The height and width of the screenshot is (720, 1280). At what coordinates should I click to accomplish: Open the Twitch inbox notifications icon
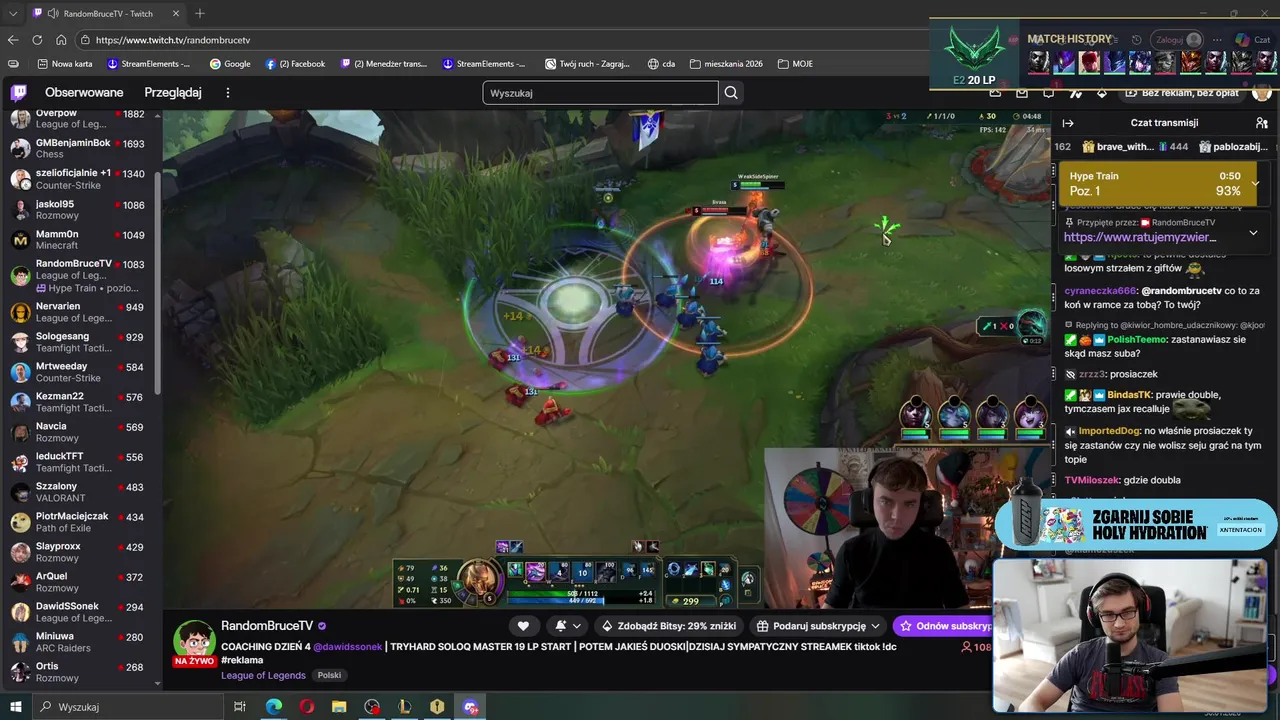pyautogui.click(x=1021, y=93)
